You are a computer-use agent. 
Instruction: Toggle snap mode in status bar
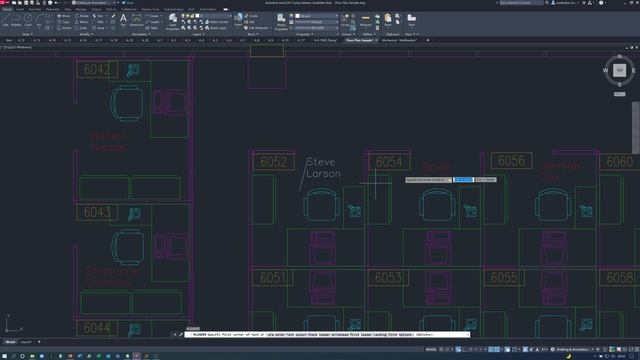coord(447,349)
